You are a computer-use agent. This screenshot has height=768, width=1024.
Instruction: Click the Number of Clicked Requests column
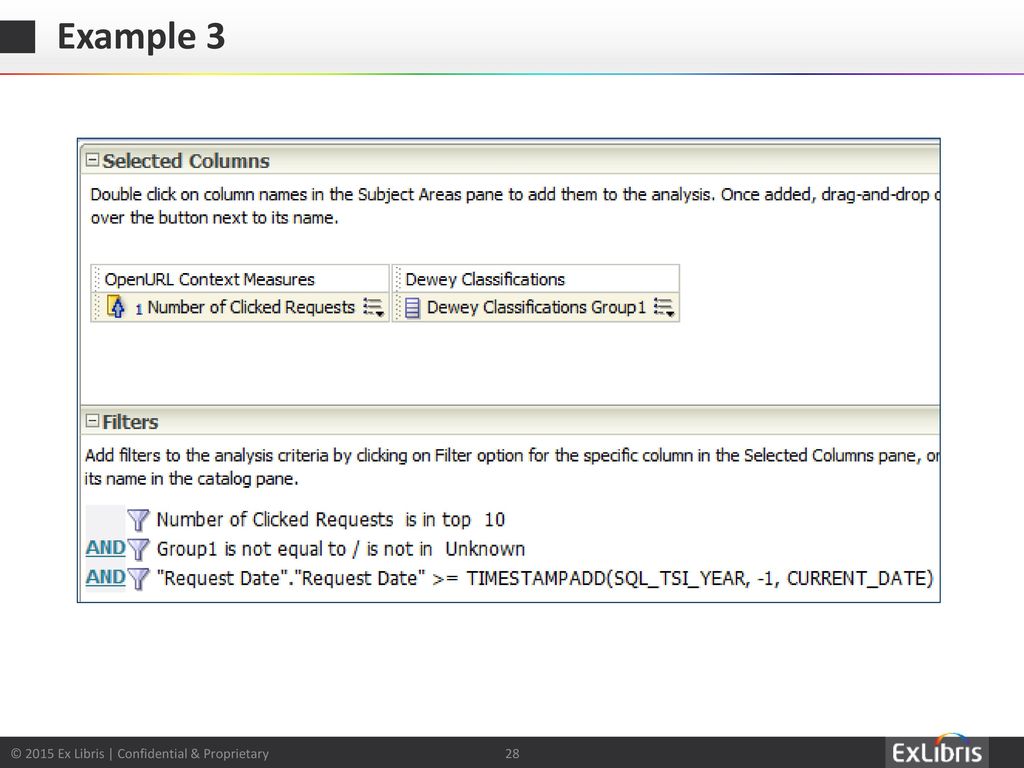pos(251,308)
